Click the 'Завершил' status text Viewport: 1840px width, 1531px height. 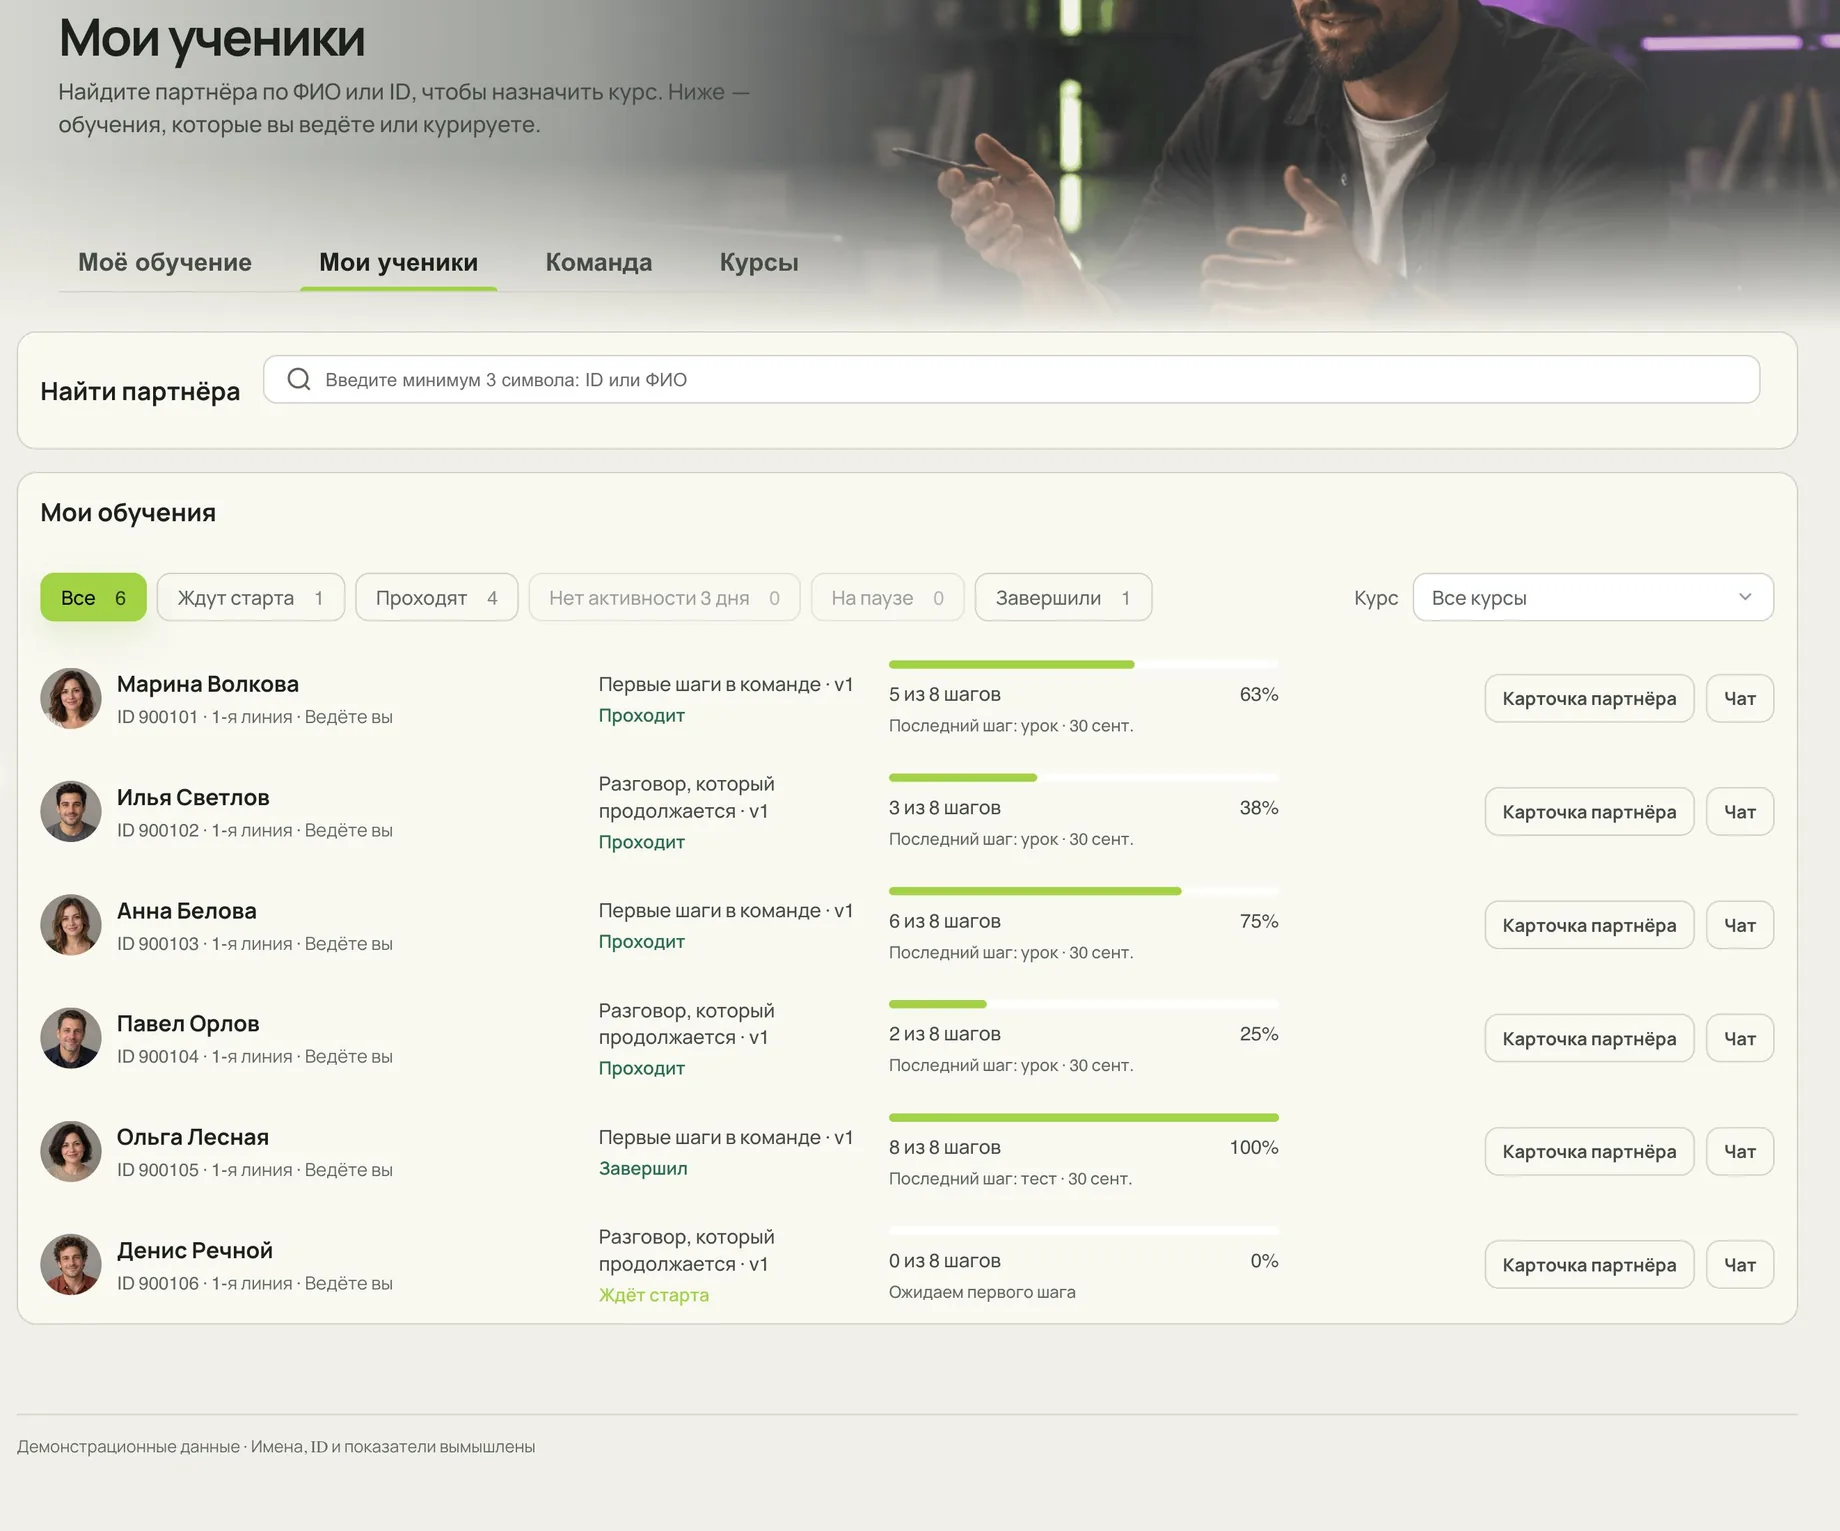point(643,1168)
